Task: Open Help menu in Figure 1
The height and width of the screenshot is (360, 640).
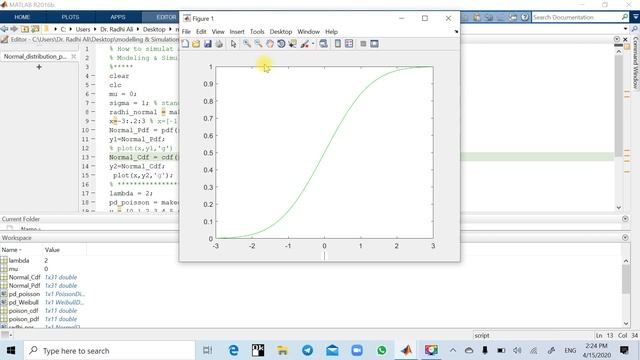Action: 331,31
